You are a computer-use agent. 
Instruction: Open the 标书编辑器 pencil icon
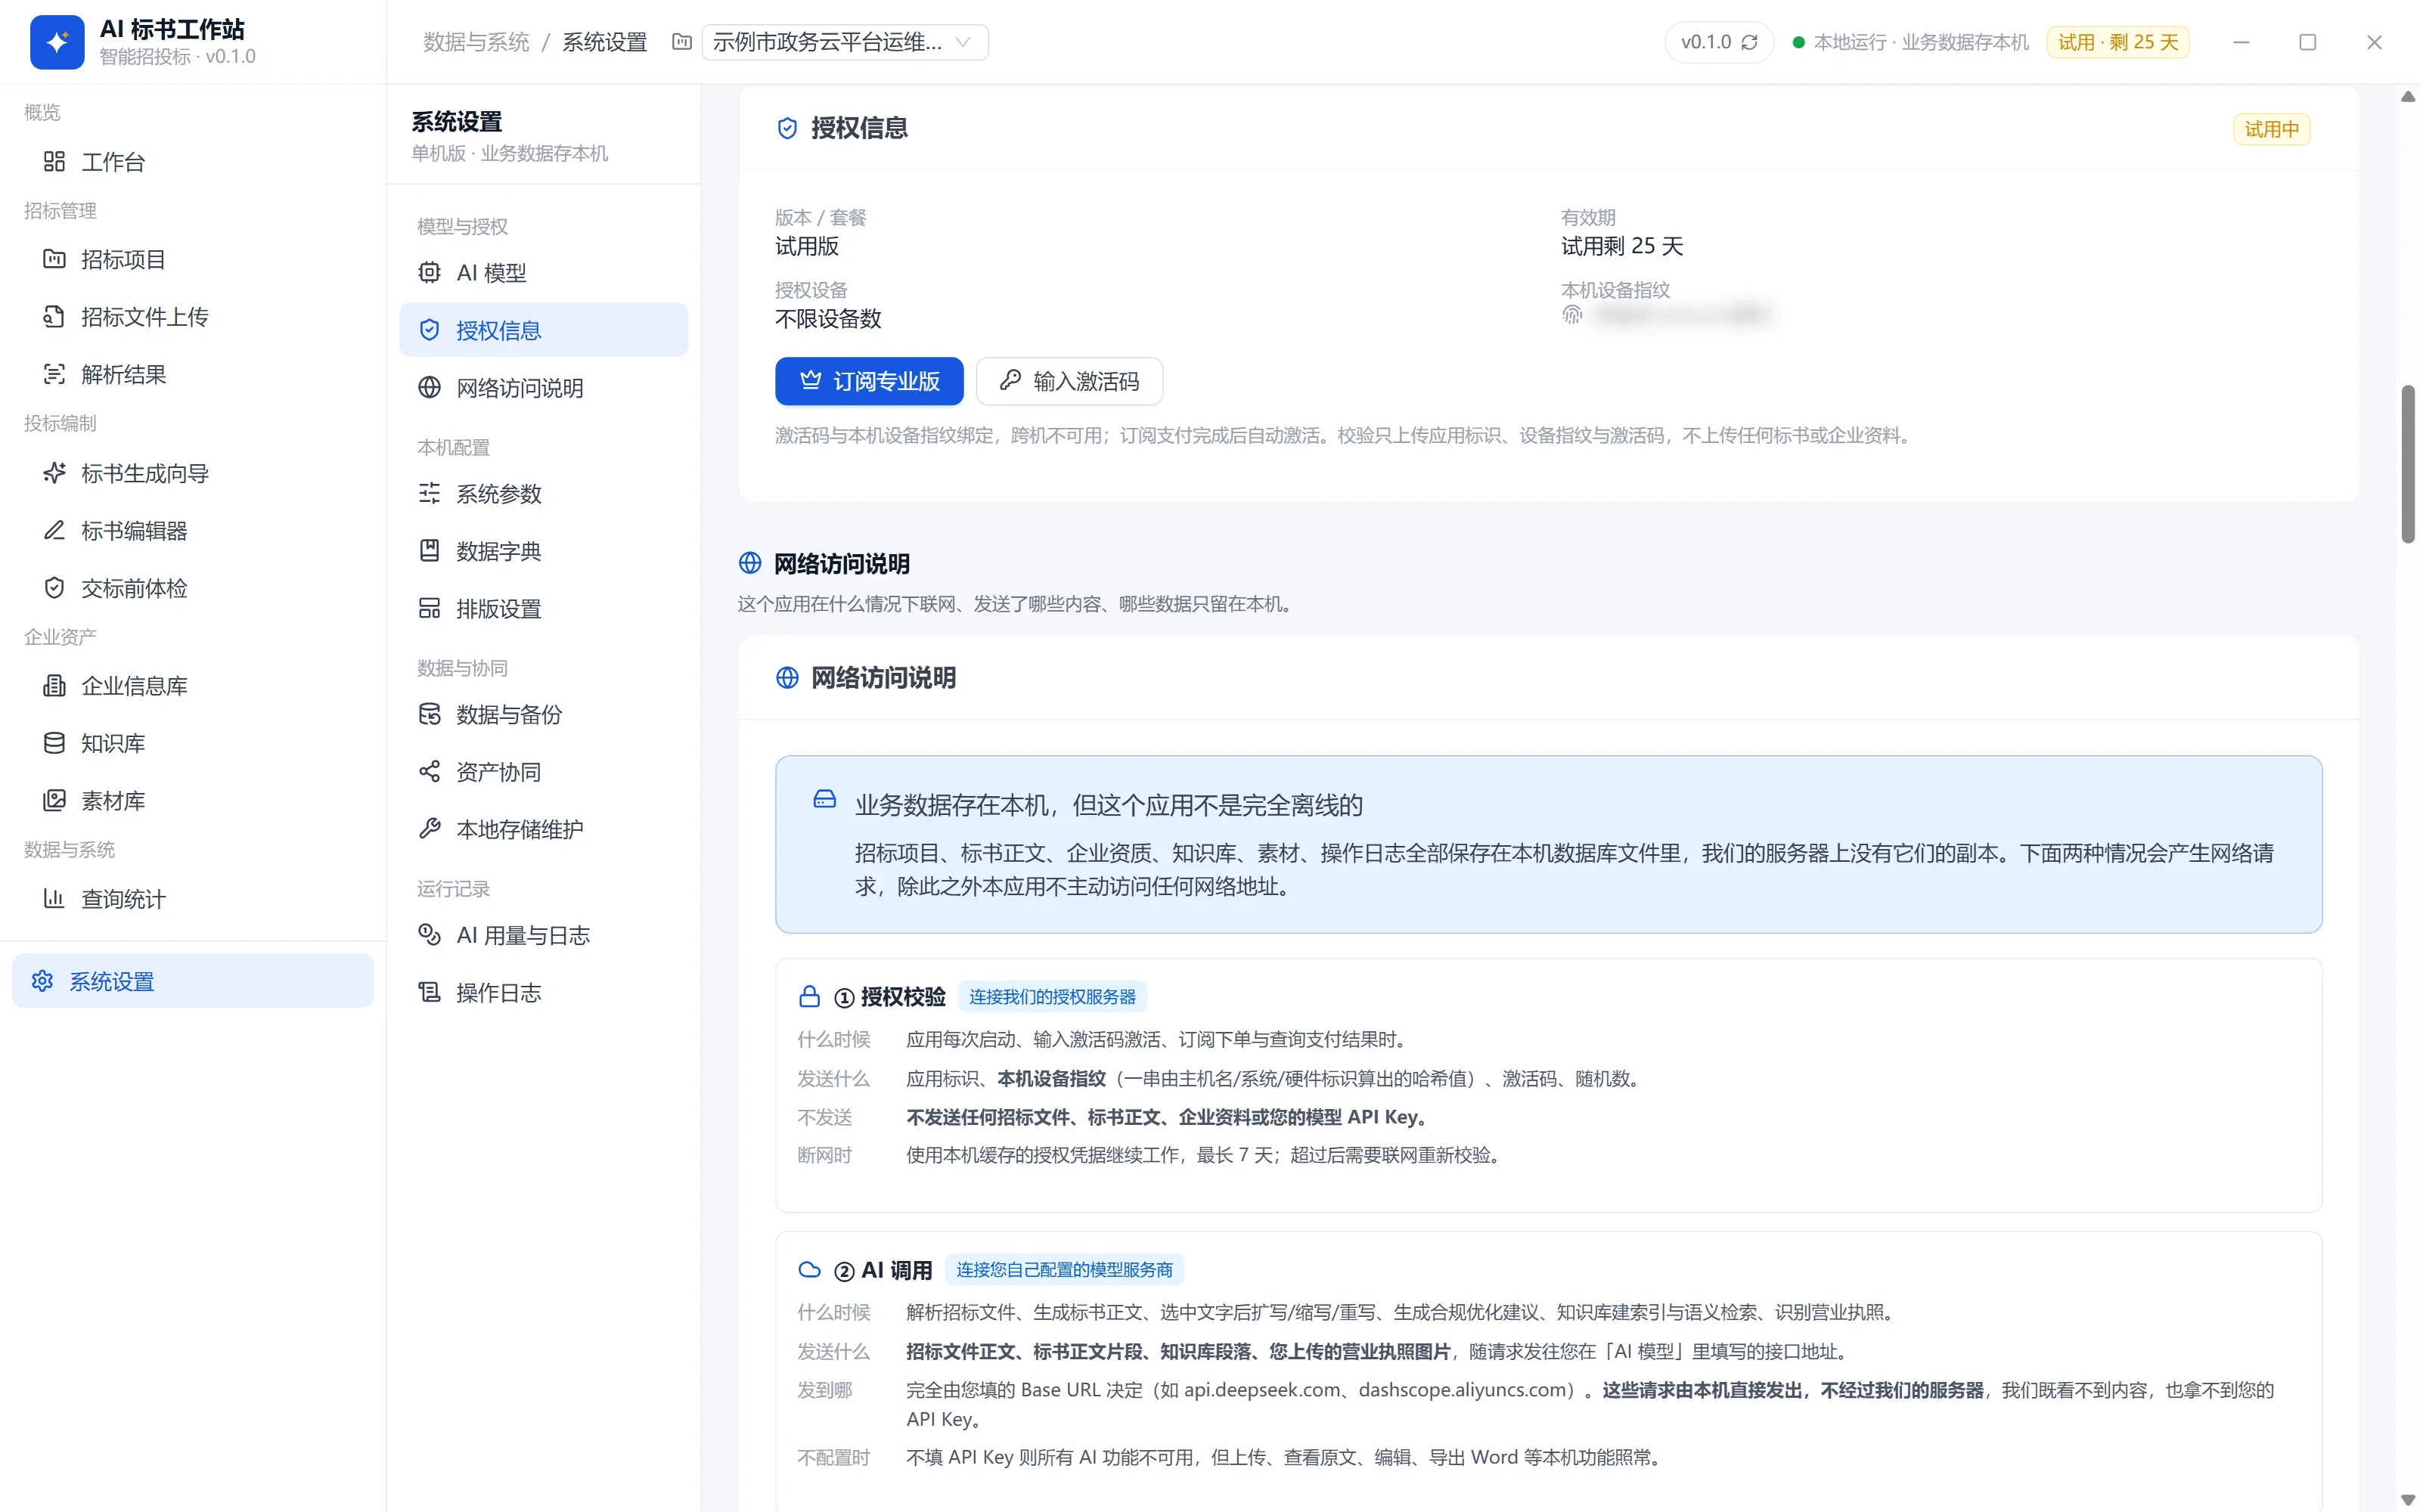pyautogui.click(x=54, y=530)
